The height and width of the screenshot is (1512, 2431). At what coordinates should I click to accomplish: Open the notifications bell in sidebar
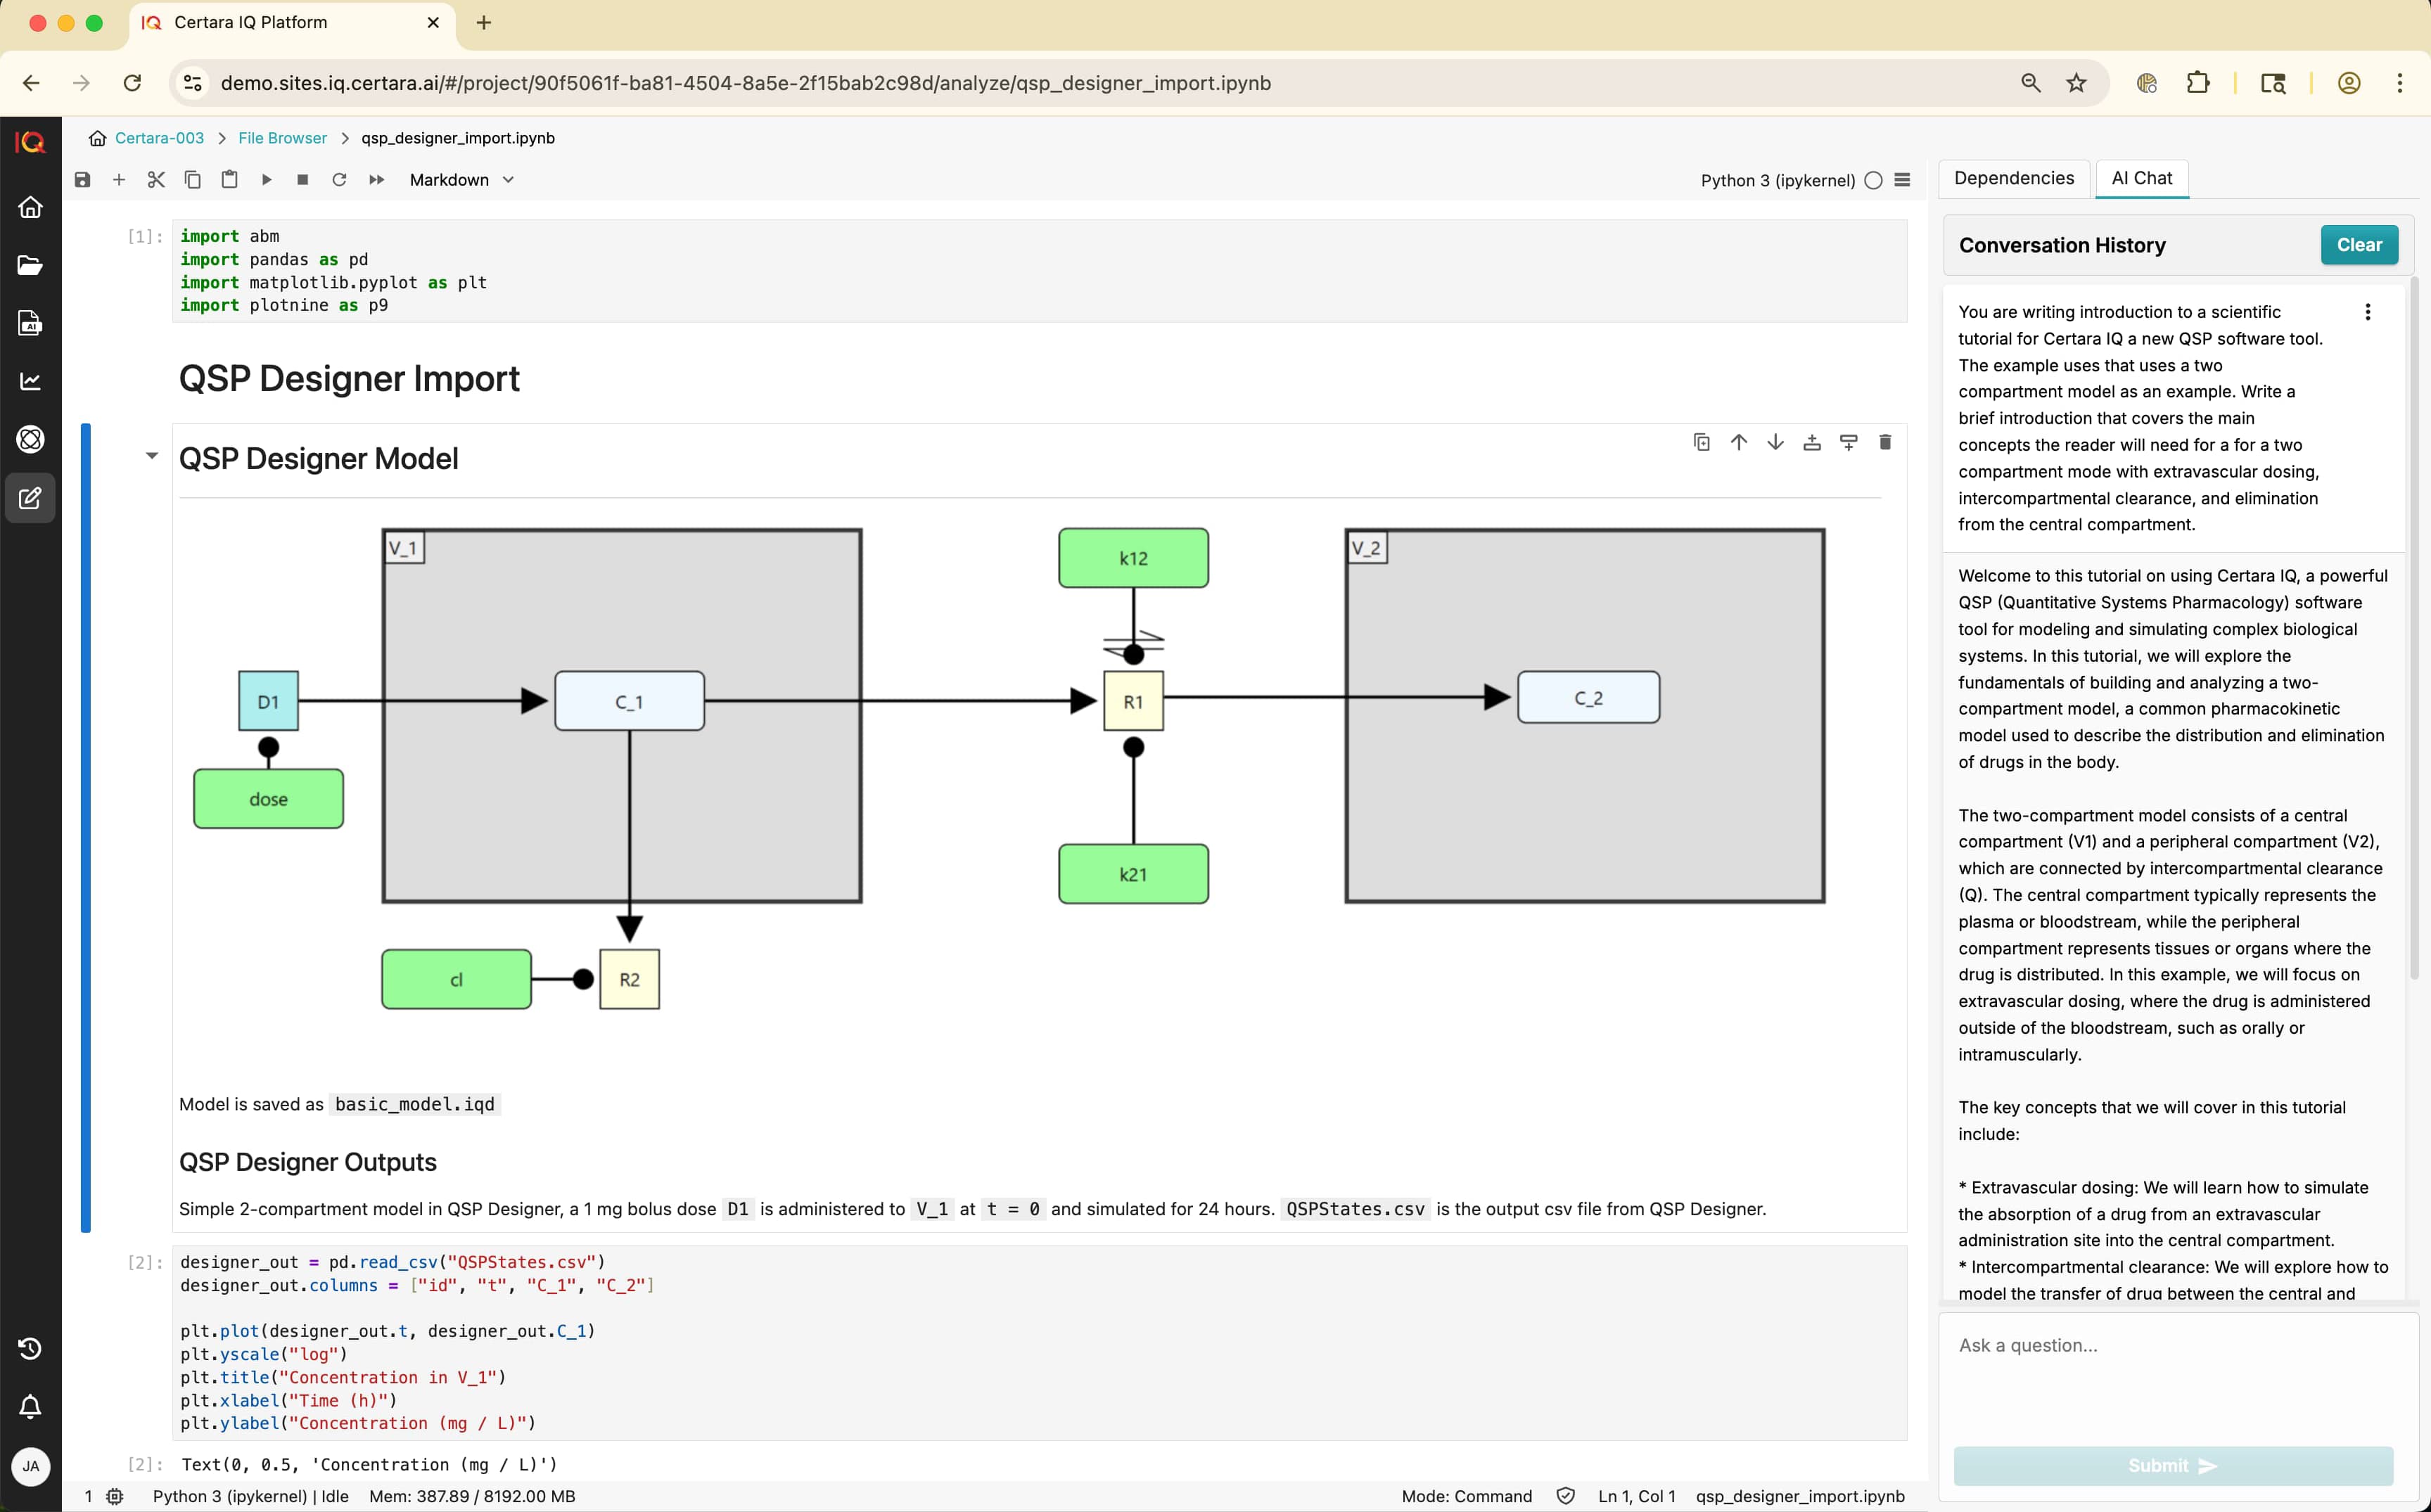click(30, 1407)
